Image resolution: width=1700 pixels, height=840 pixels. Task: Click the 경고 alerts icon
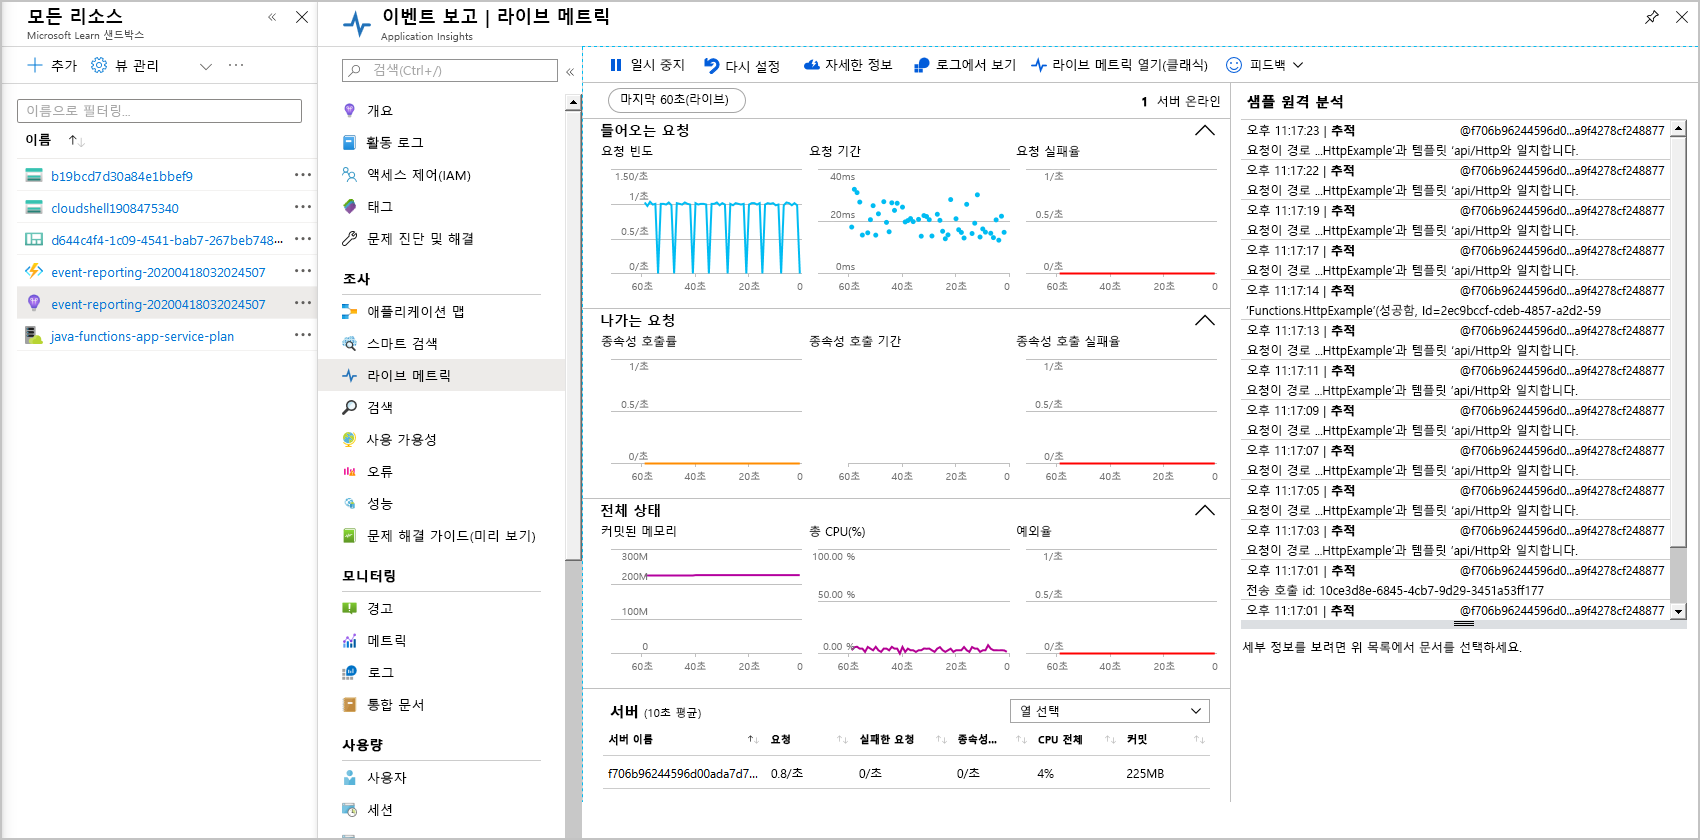(349, 609)
